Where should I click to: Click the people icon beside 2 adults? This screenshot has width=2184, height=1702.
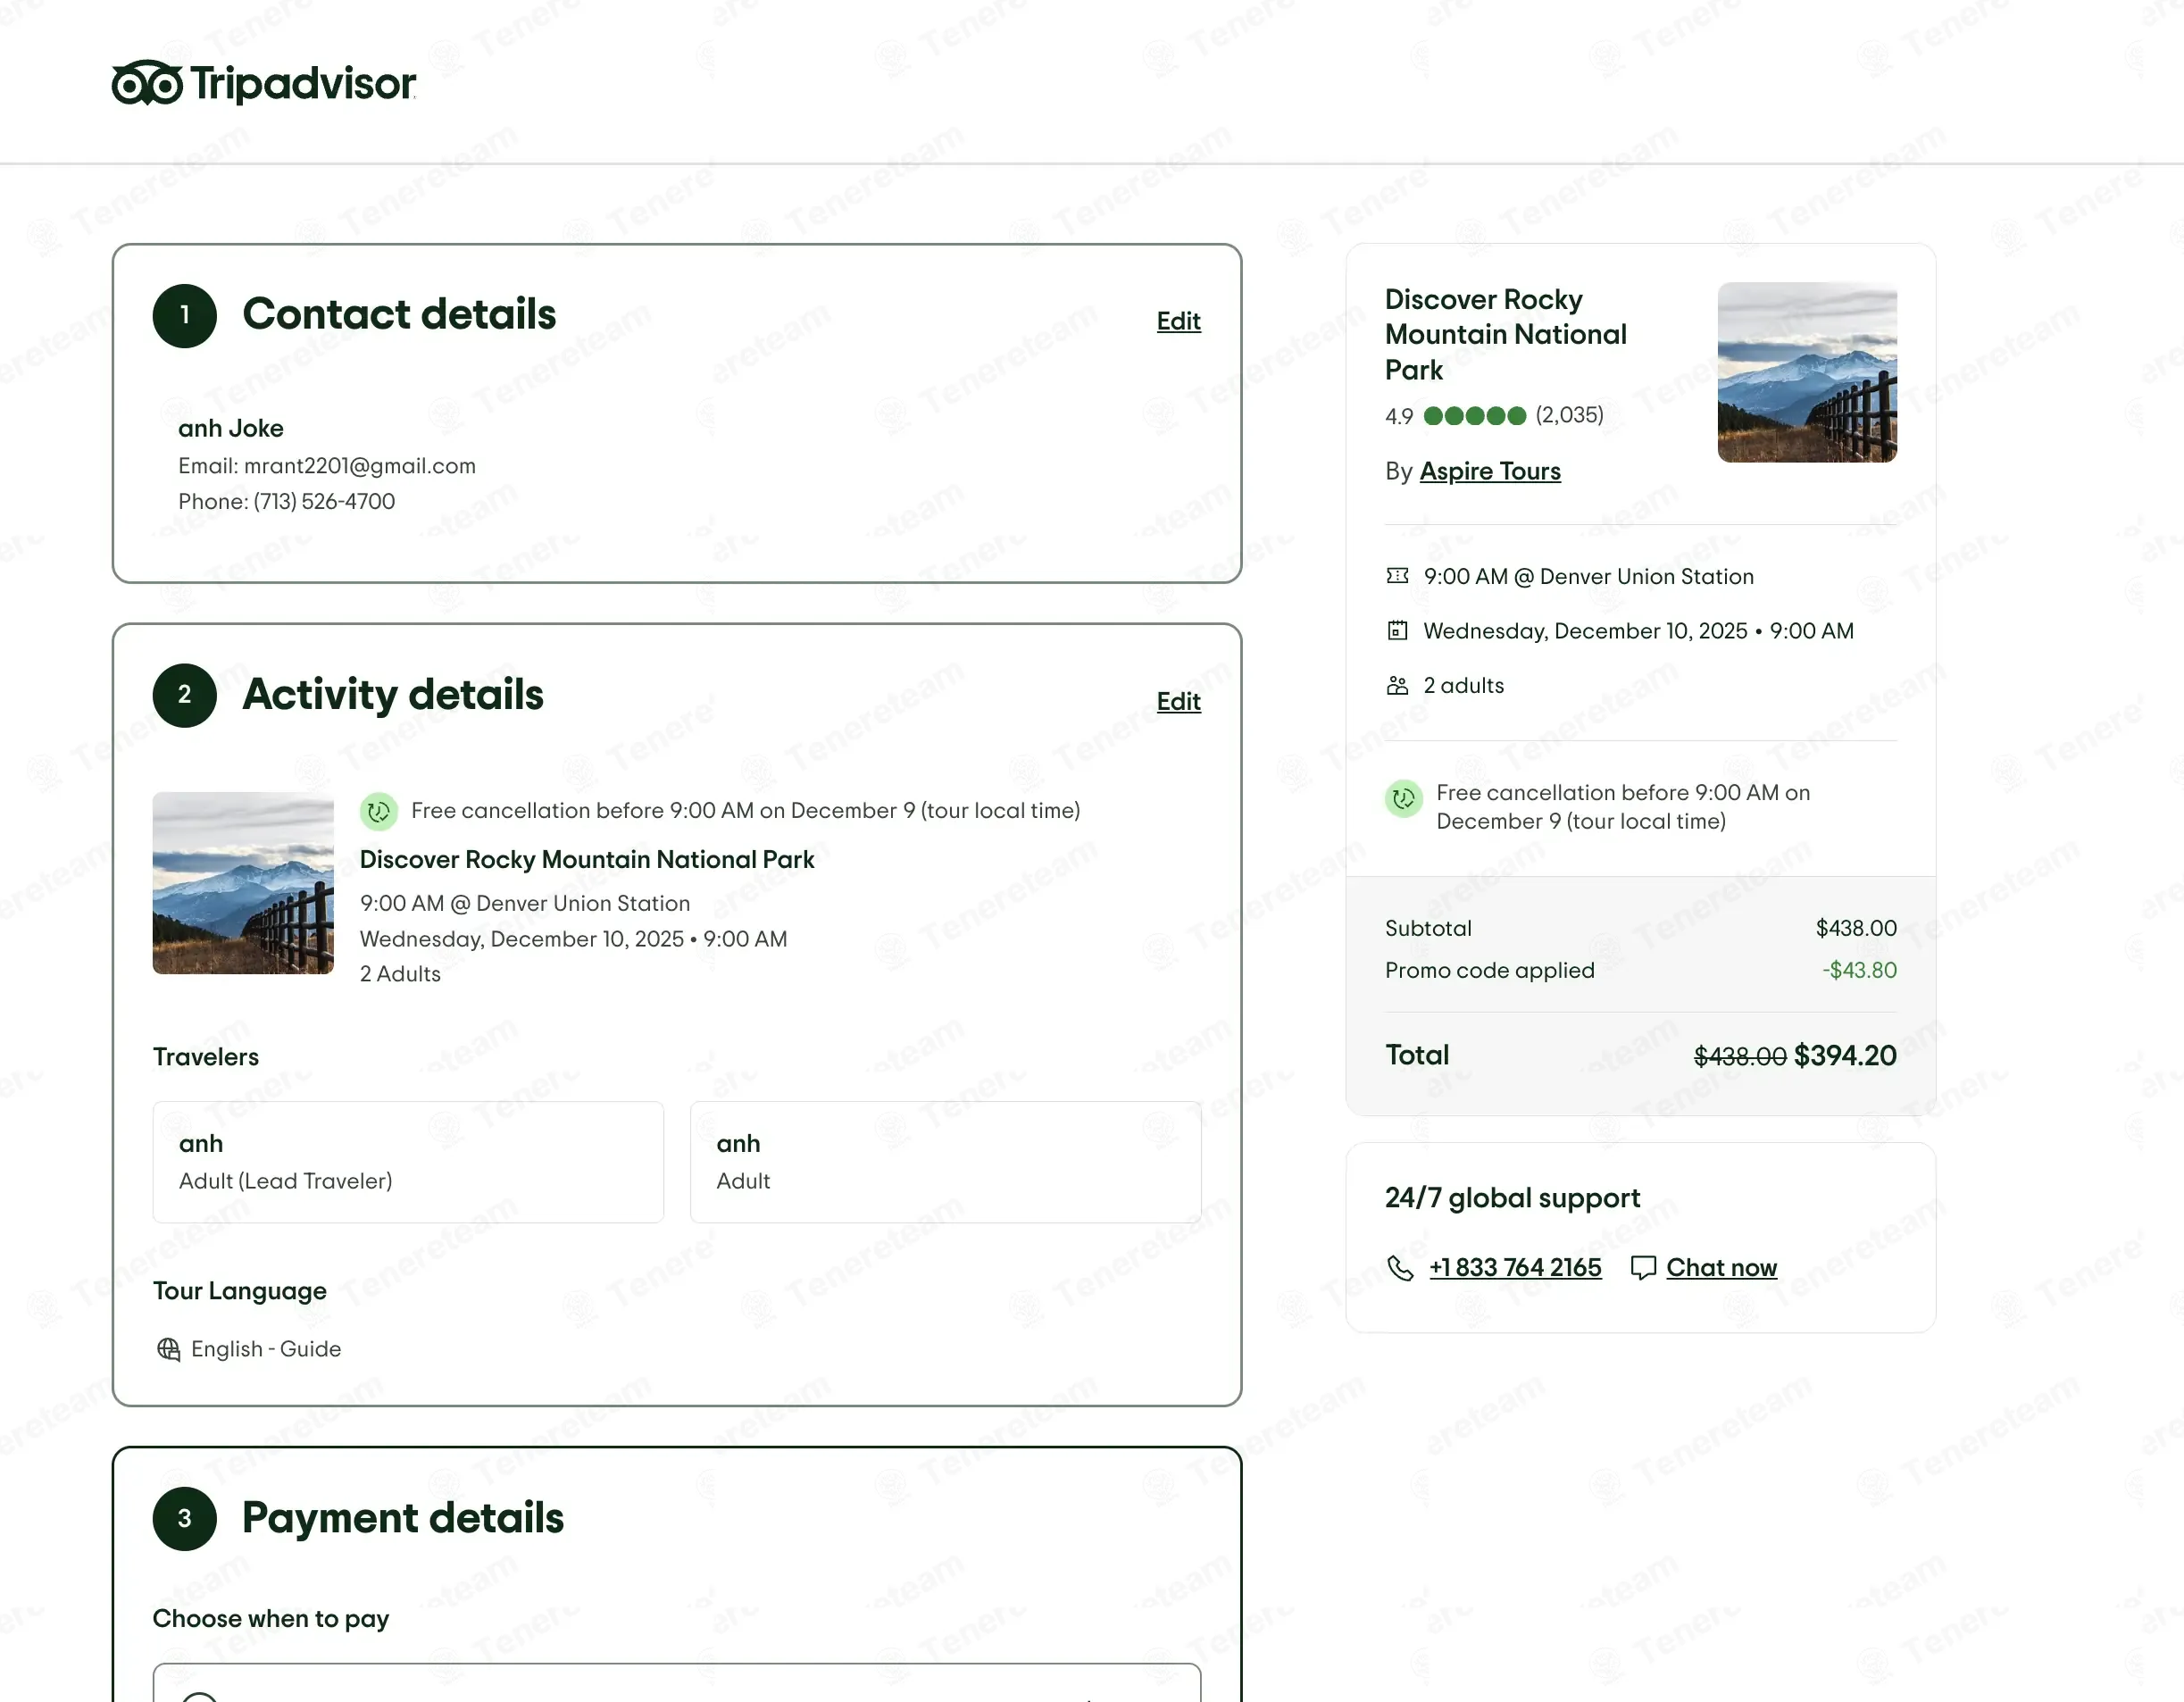pos(1397,686)
